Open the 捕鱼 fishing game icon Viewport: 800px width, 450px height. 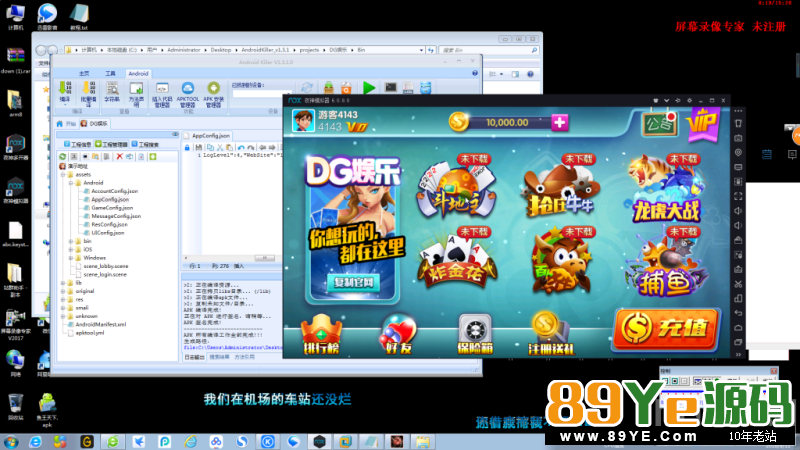[666, 263]
